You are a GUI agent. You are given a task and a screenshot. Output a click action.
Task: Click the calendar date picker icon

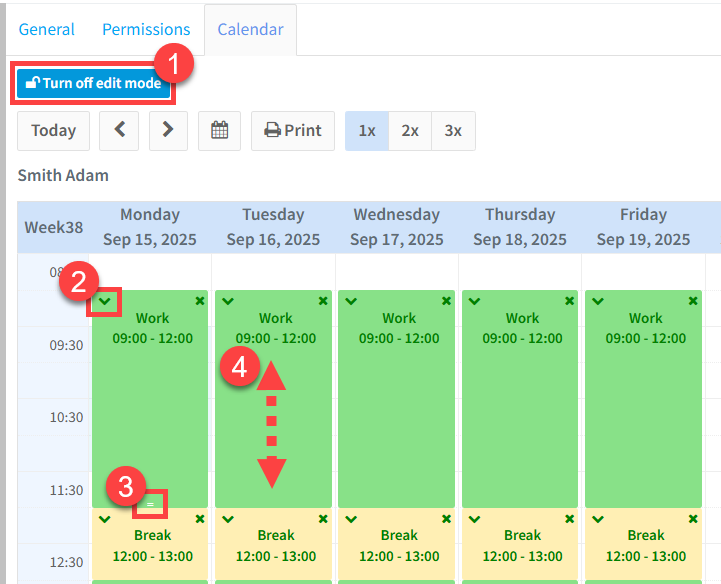(x=220, y=131)
